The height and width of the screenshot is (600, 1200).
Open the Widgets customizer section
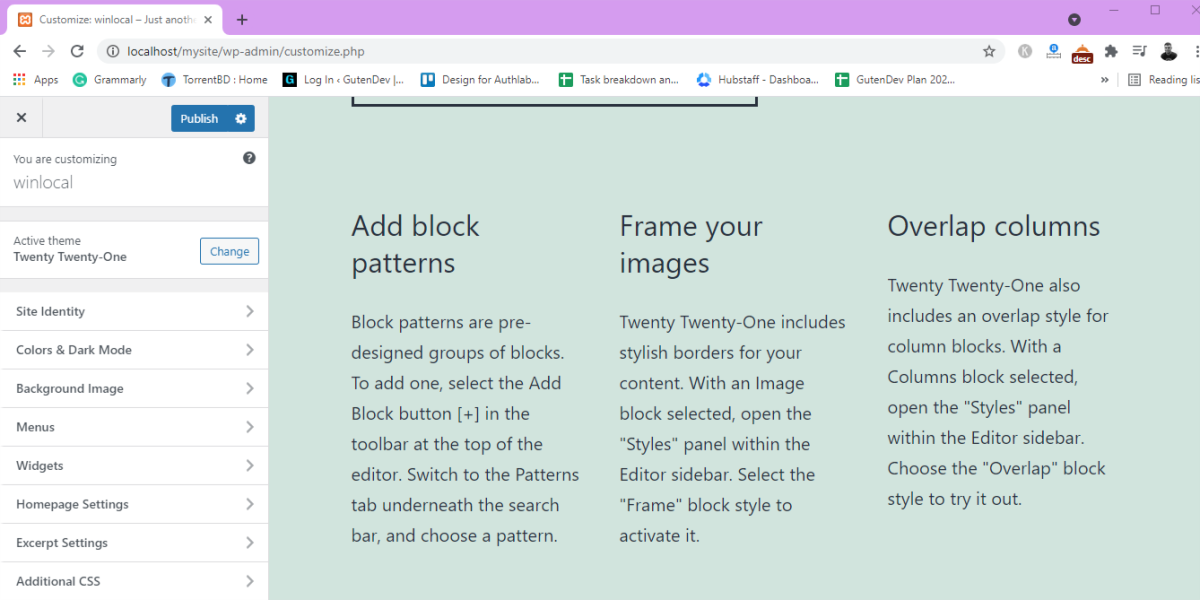(134, 465)
